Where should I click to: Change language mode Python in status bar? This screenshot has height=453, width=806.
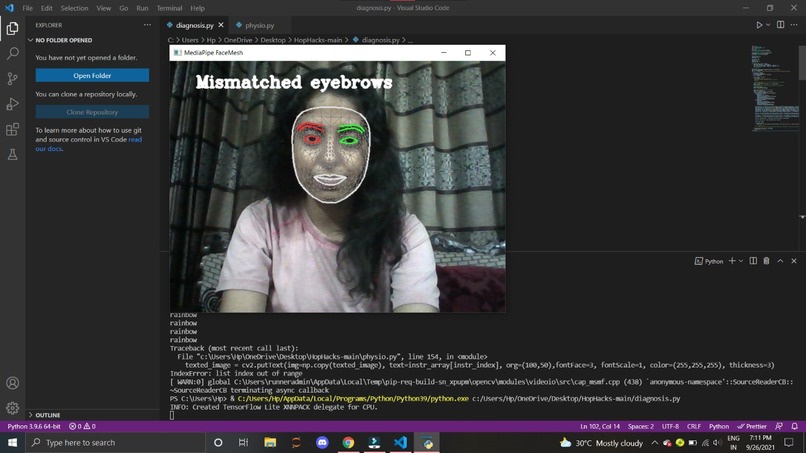[719, 426]
